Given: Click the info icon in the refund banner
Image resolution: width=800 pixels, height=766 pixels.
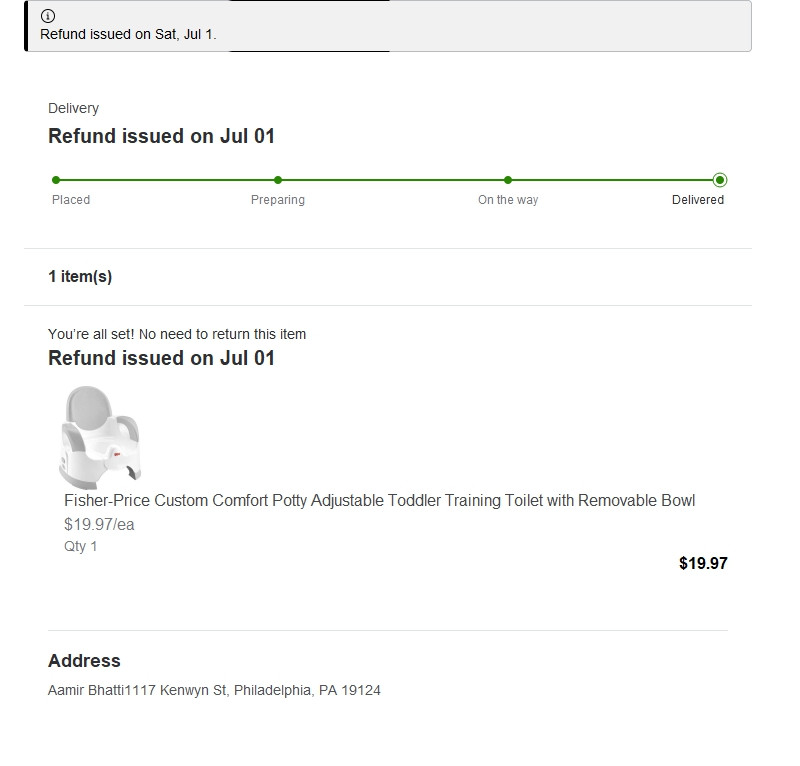Looking at the screenshot, I should [x=48, y=16].
